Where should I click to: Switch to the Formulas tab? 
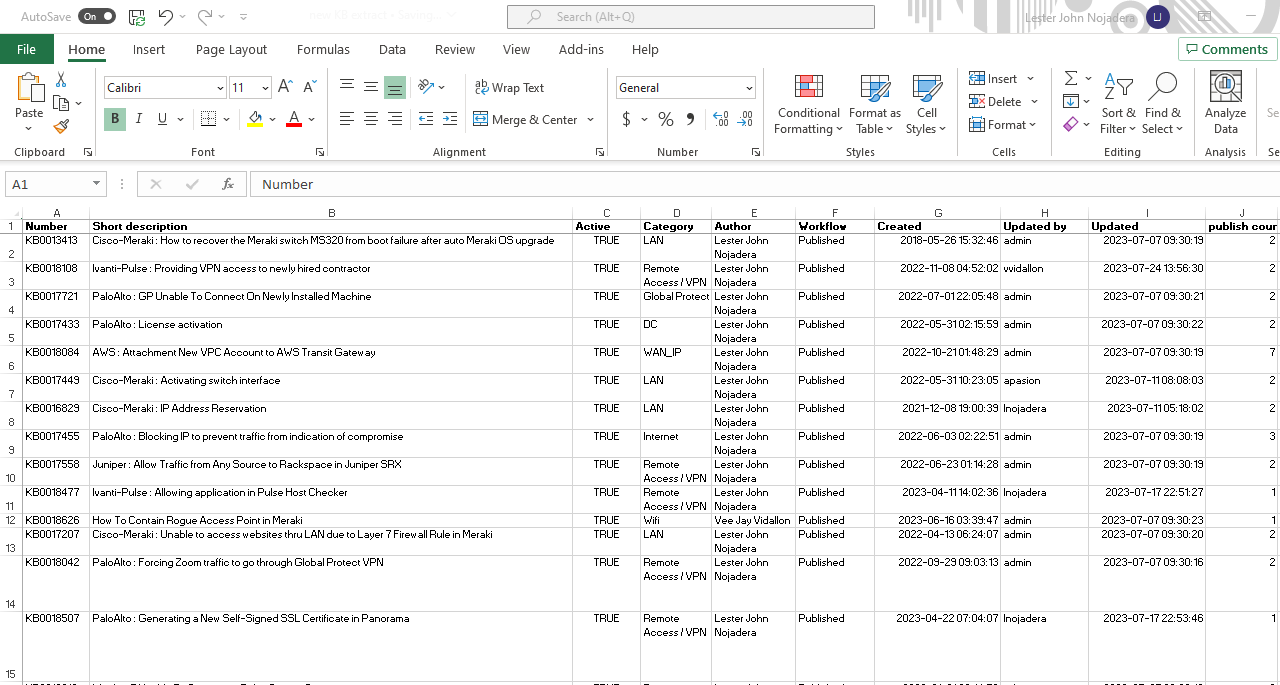pos(323,49)
